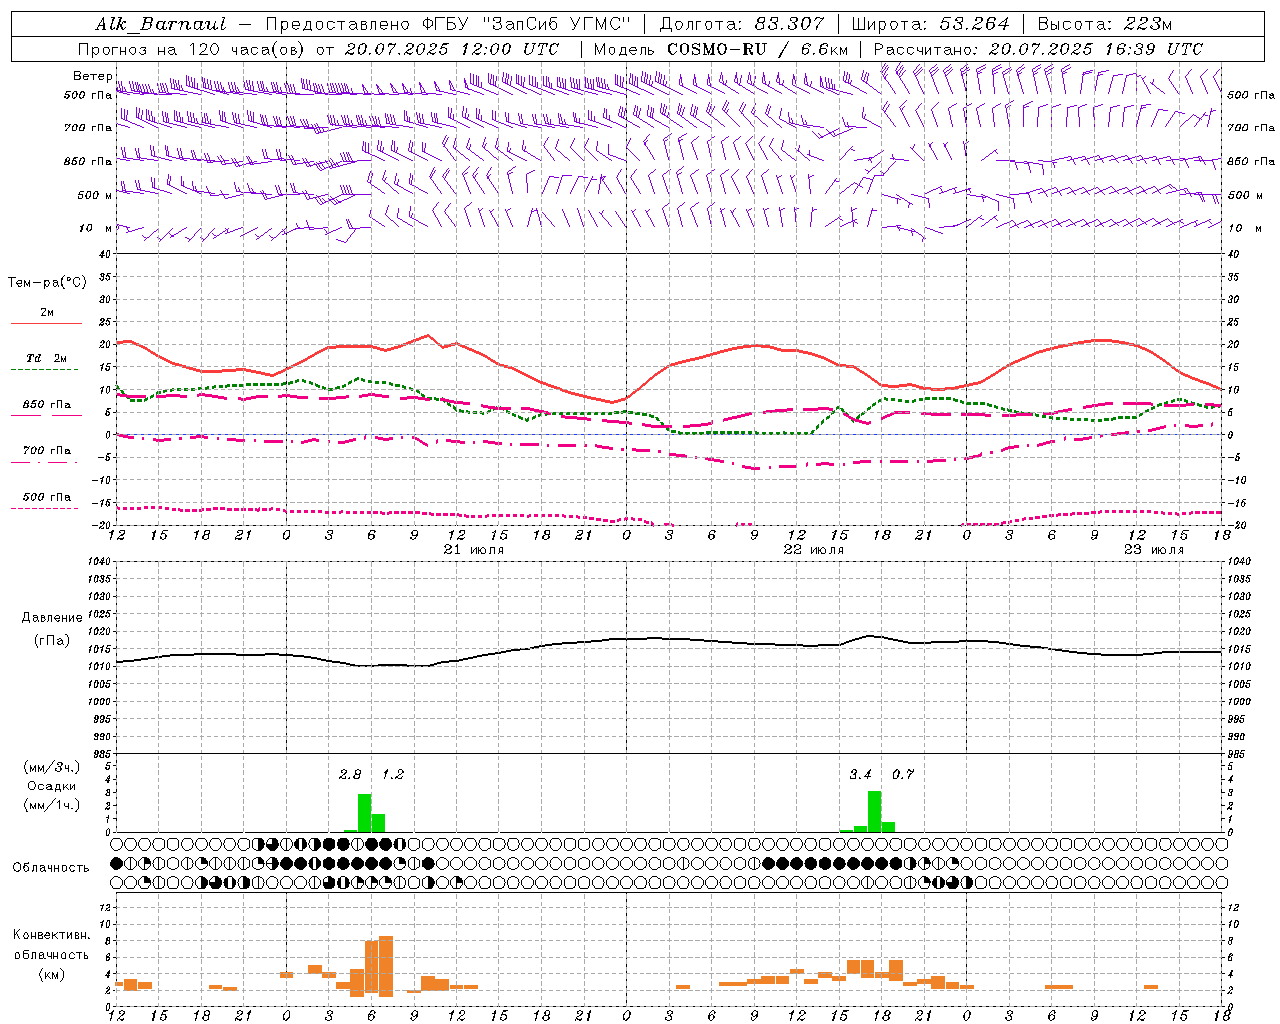
Task: Click the 22 июля date label
Action: (x=813, y=550)
